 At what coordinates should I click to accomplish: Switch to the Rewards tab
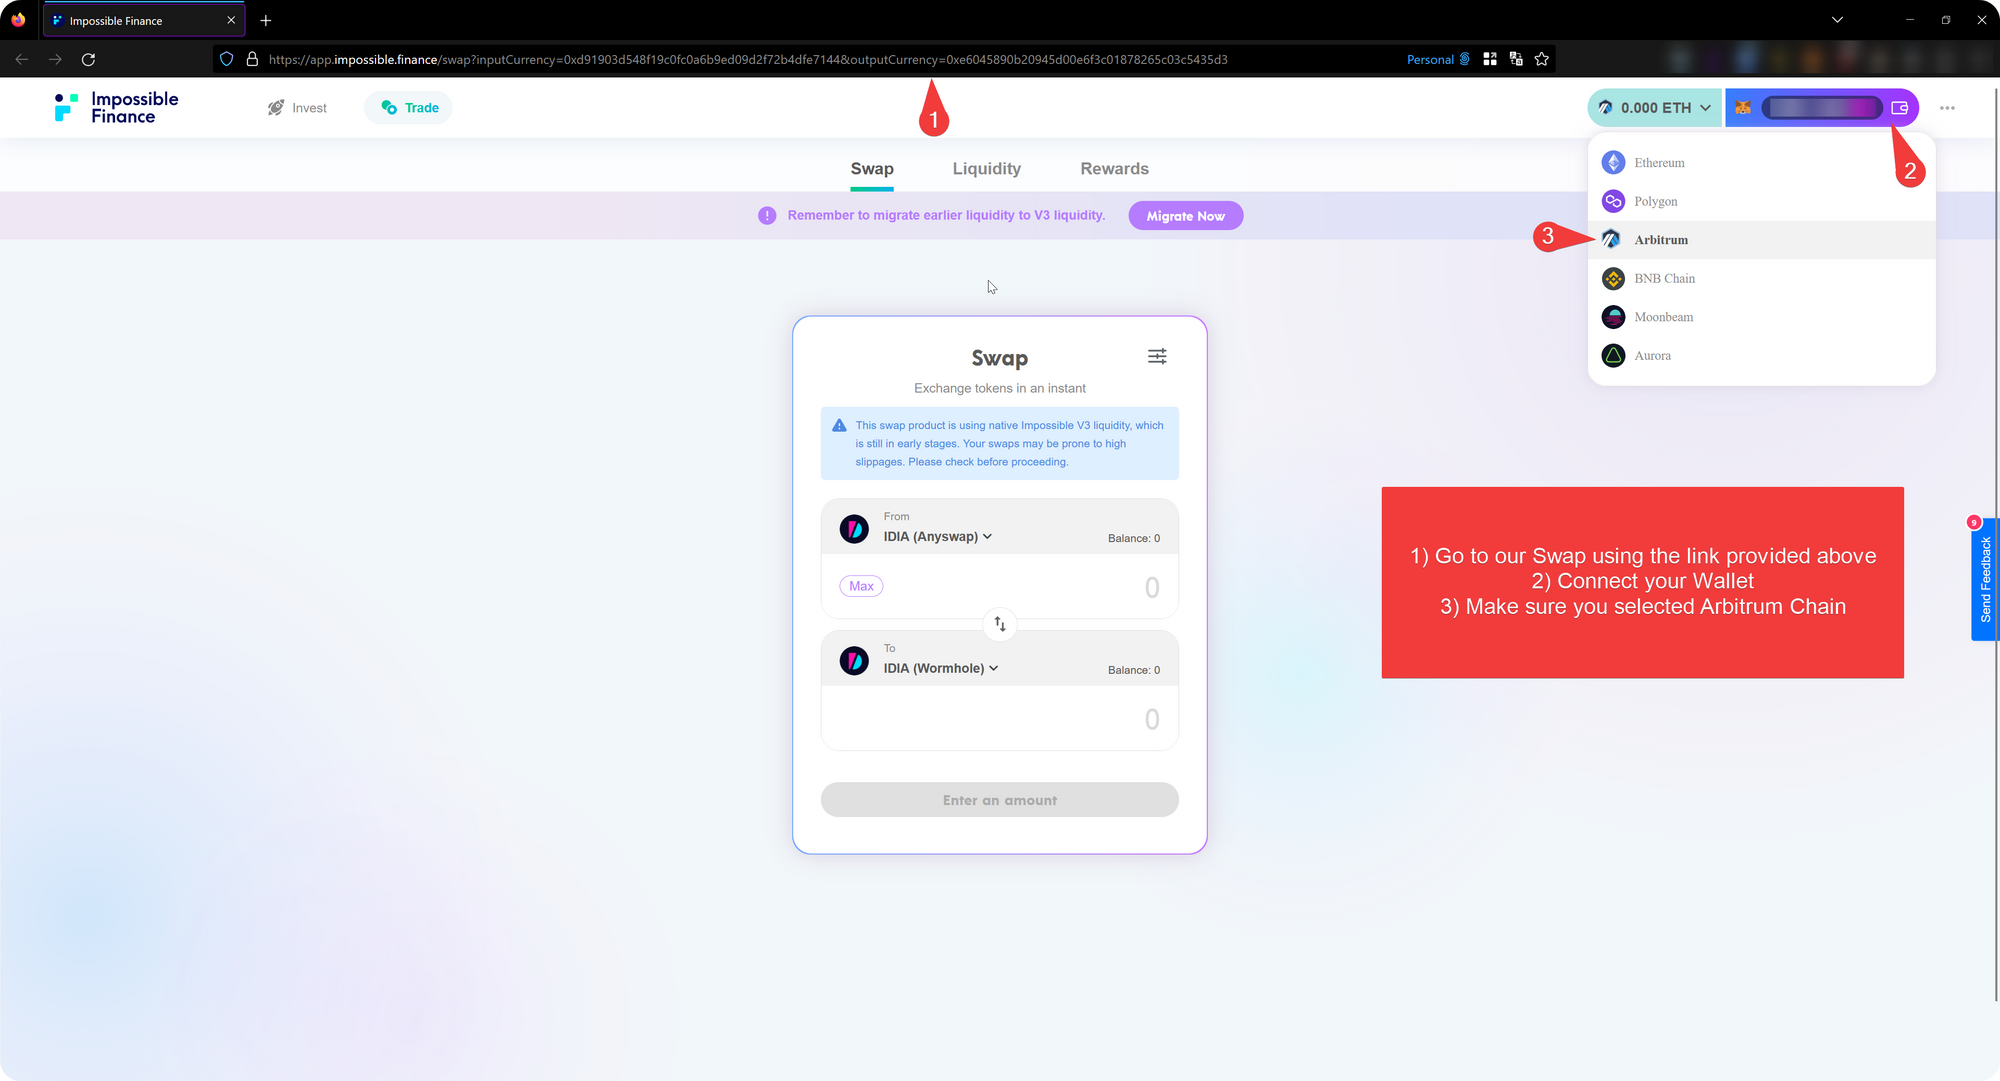coord(1114,169)
